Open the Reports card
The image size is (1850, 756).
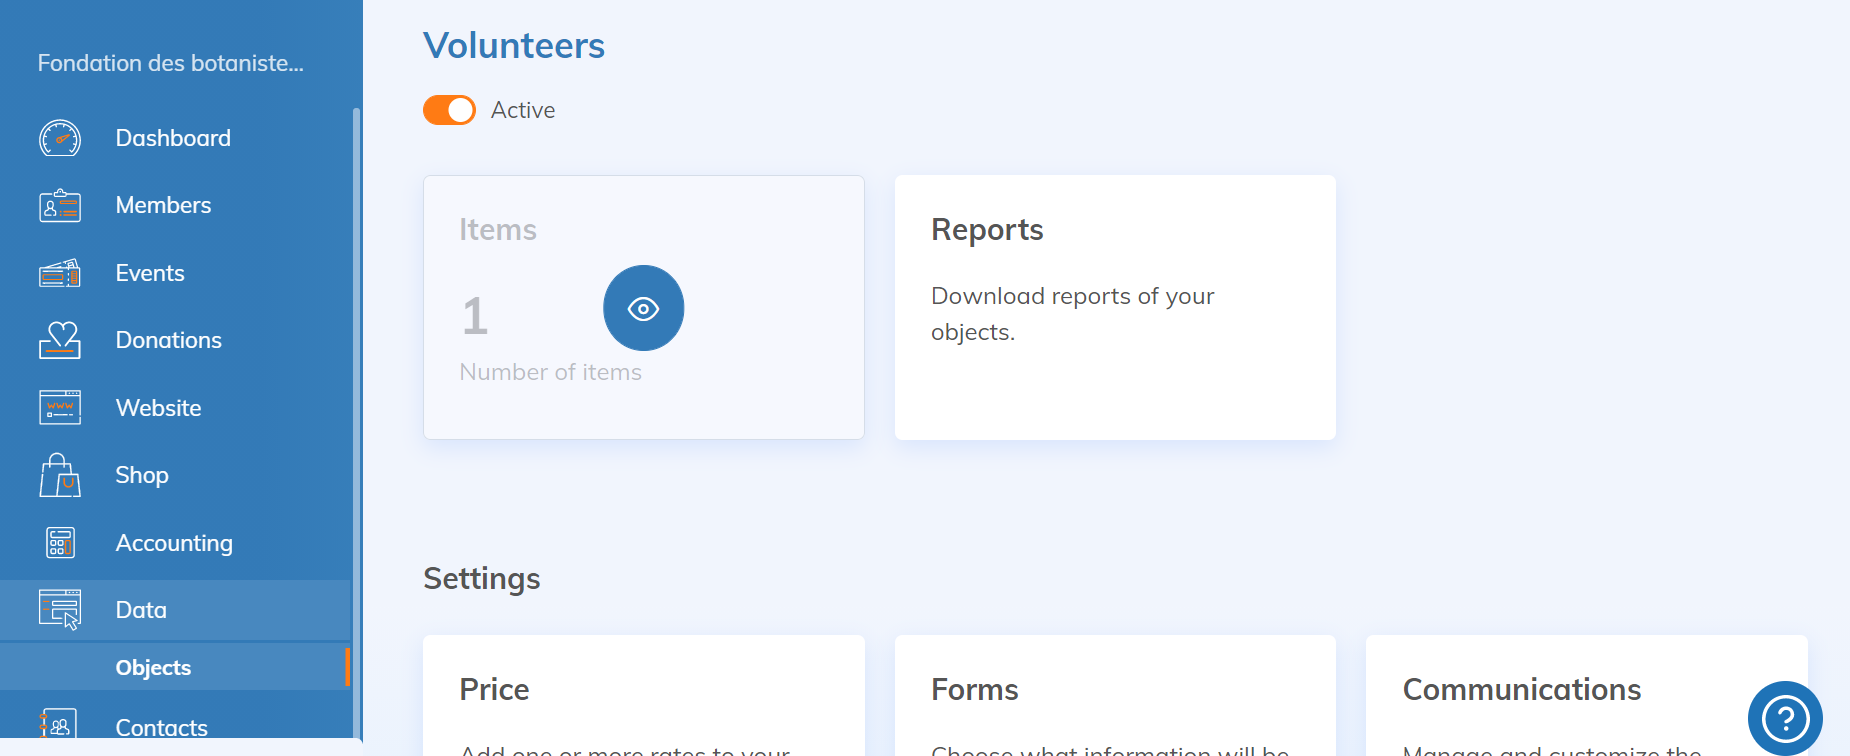[x=1114, y=307]
